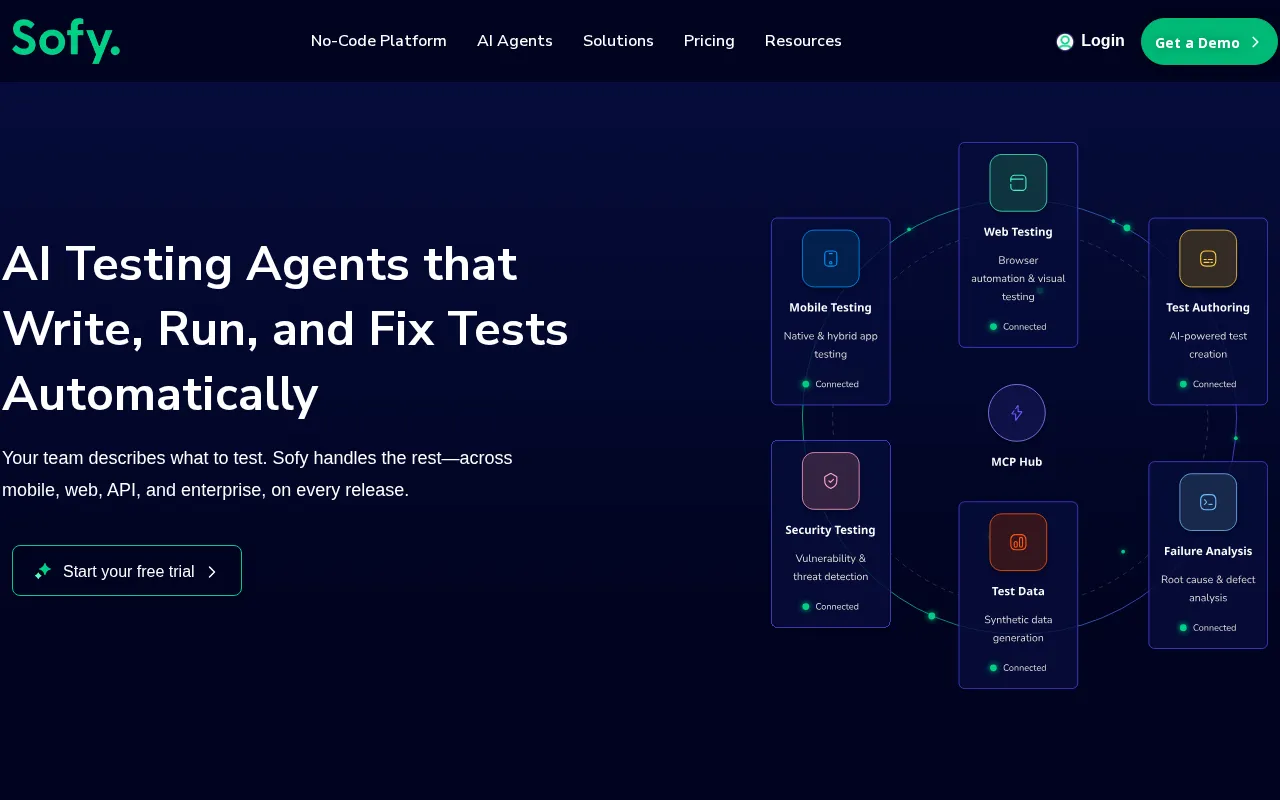1280x800 pixels.
Task: Click 'Native & hybrid app testing' description
Action: point(830,345)
